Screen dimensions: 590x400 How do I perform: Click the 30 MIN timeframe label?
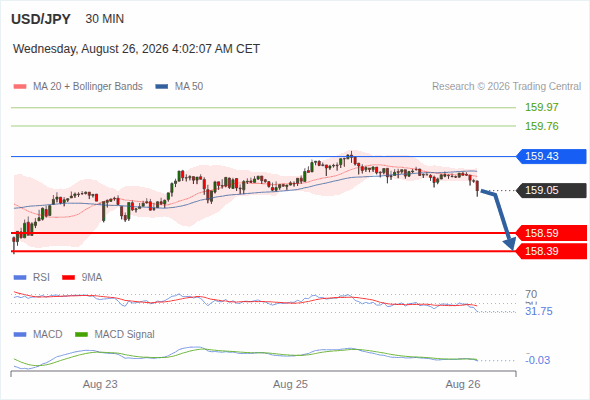coord(105,19)
